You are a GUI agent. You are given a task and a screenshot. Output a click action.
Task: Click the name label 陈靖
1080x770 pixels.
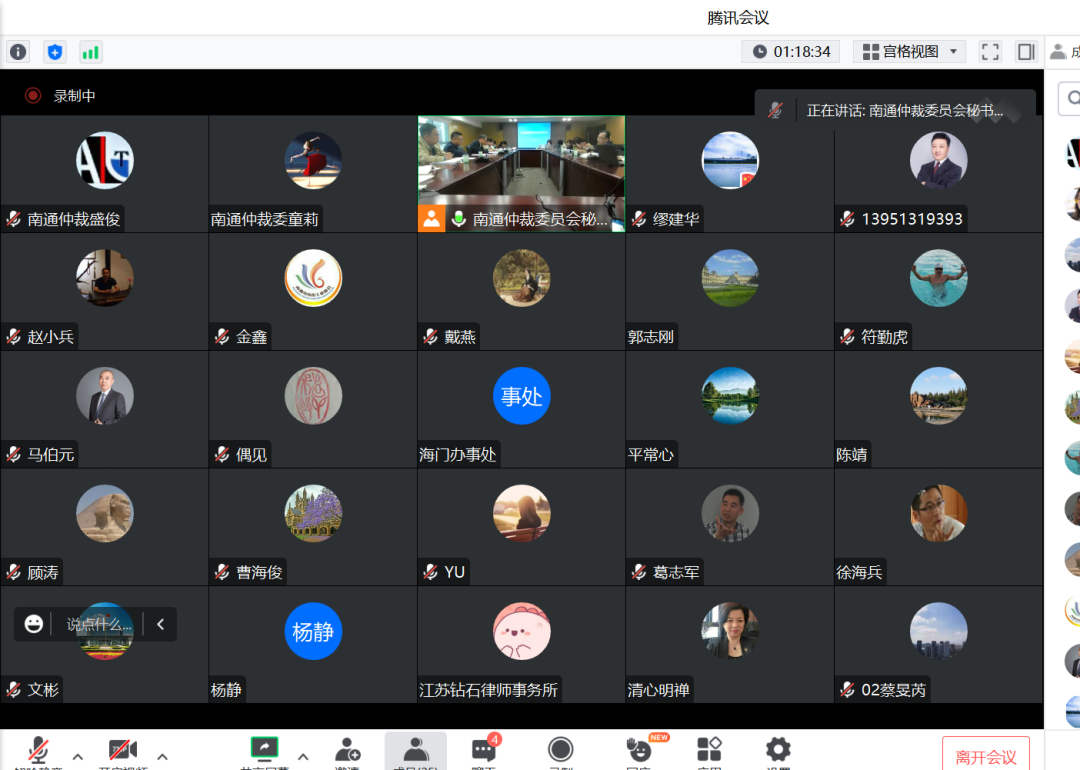tap(852, 455)
